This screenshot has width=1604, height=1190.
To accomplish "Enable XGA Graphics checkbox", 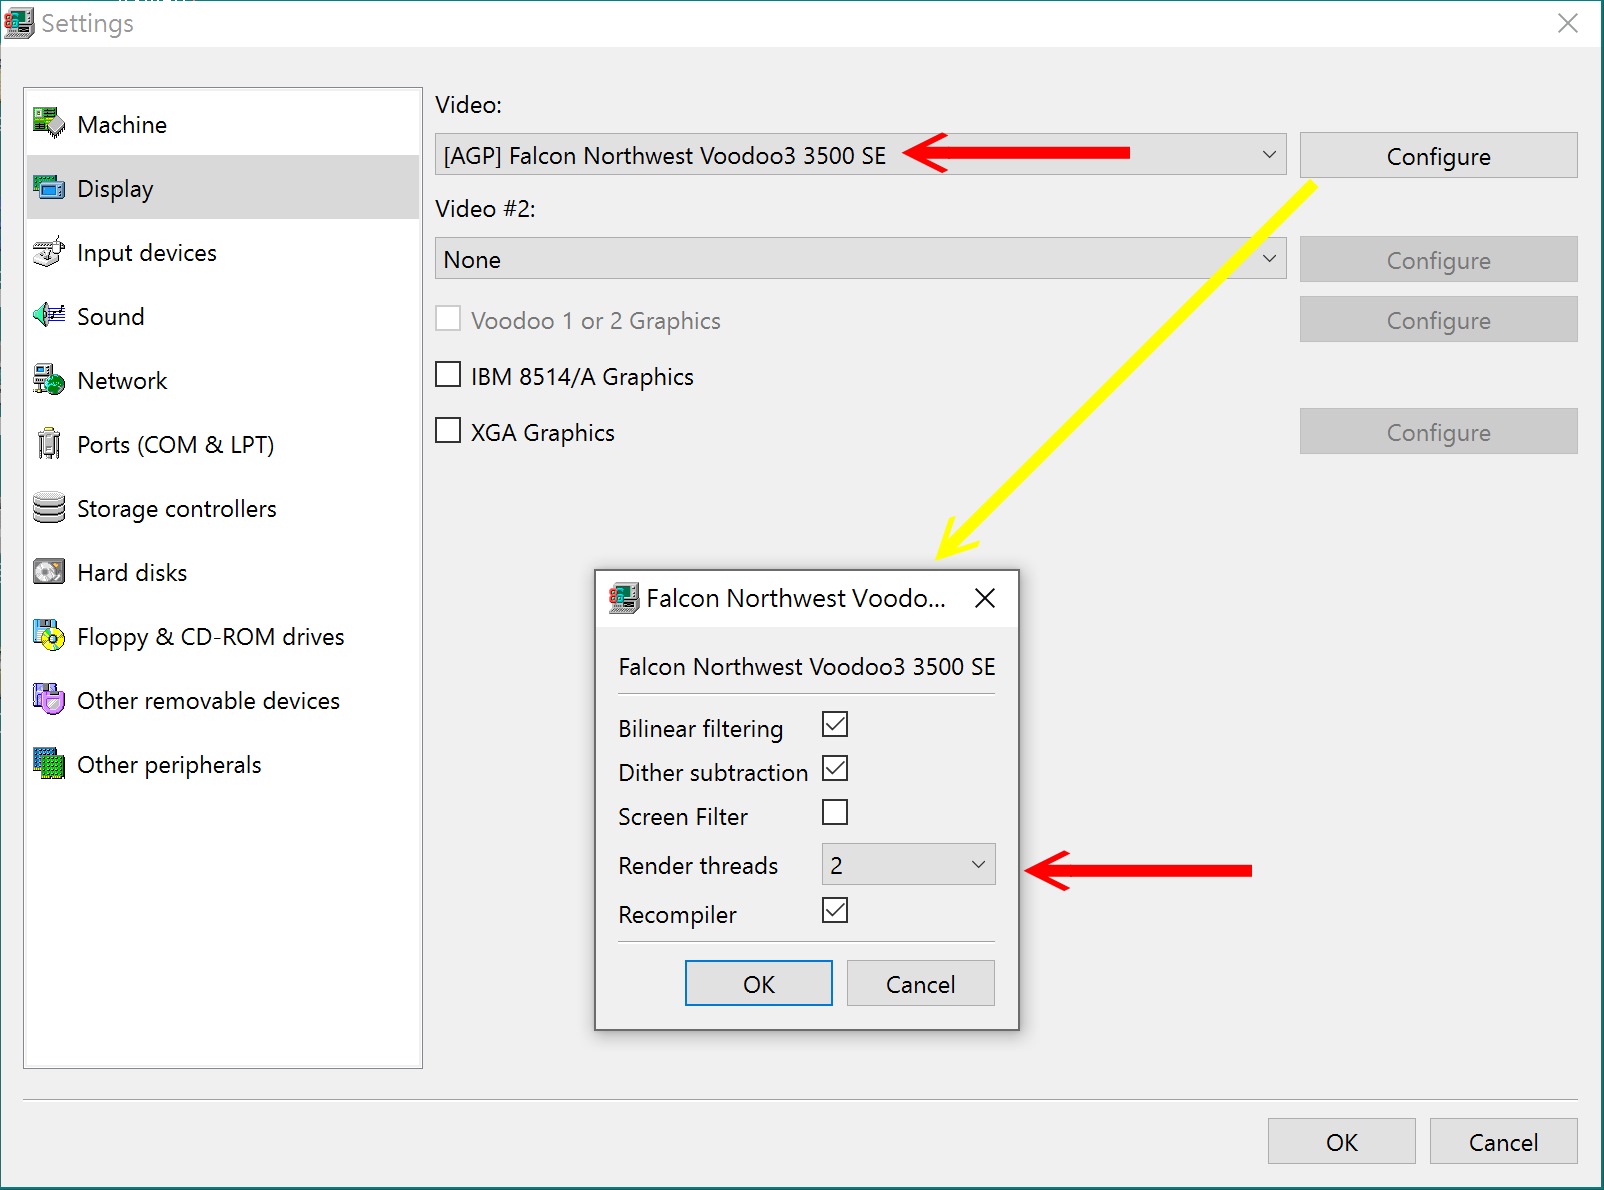I will (448, 430).
